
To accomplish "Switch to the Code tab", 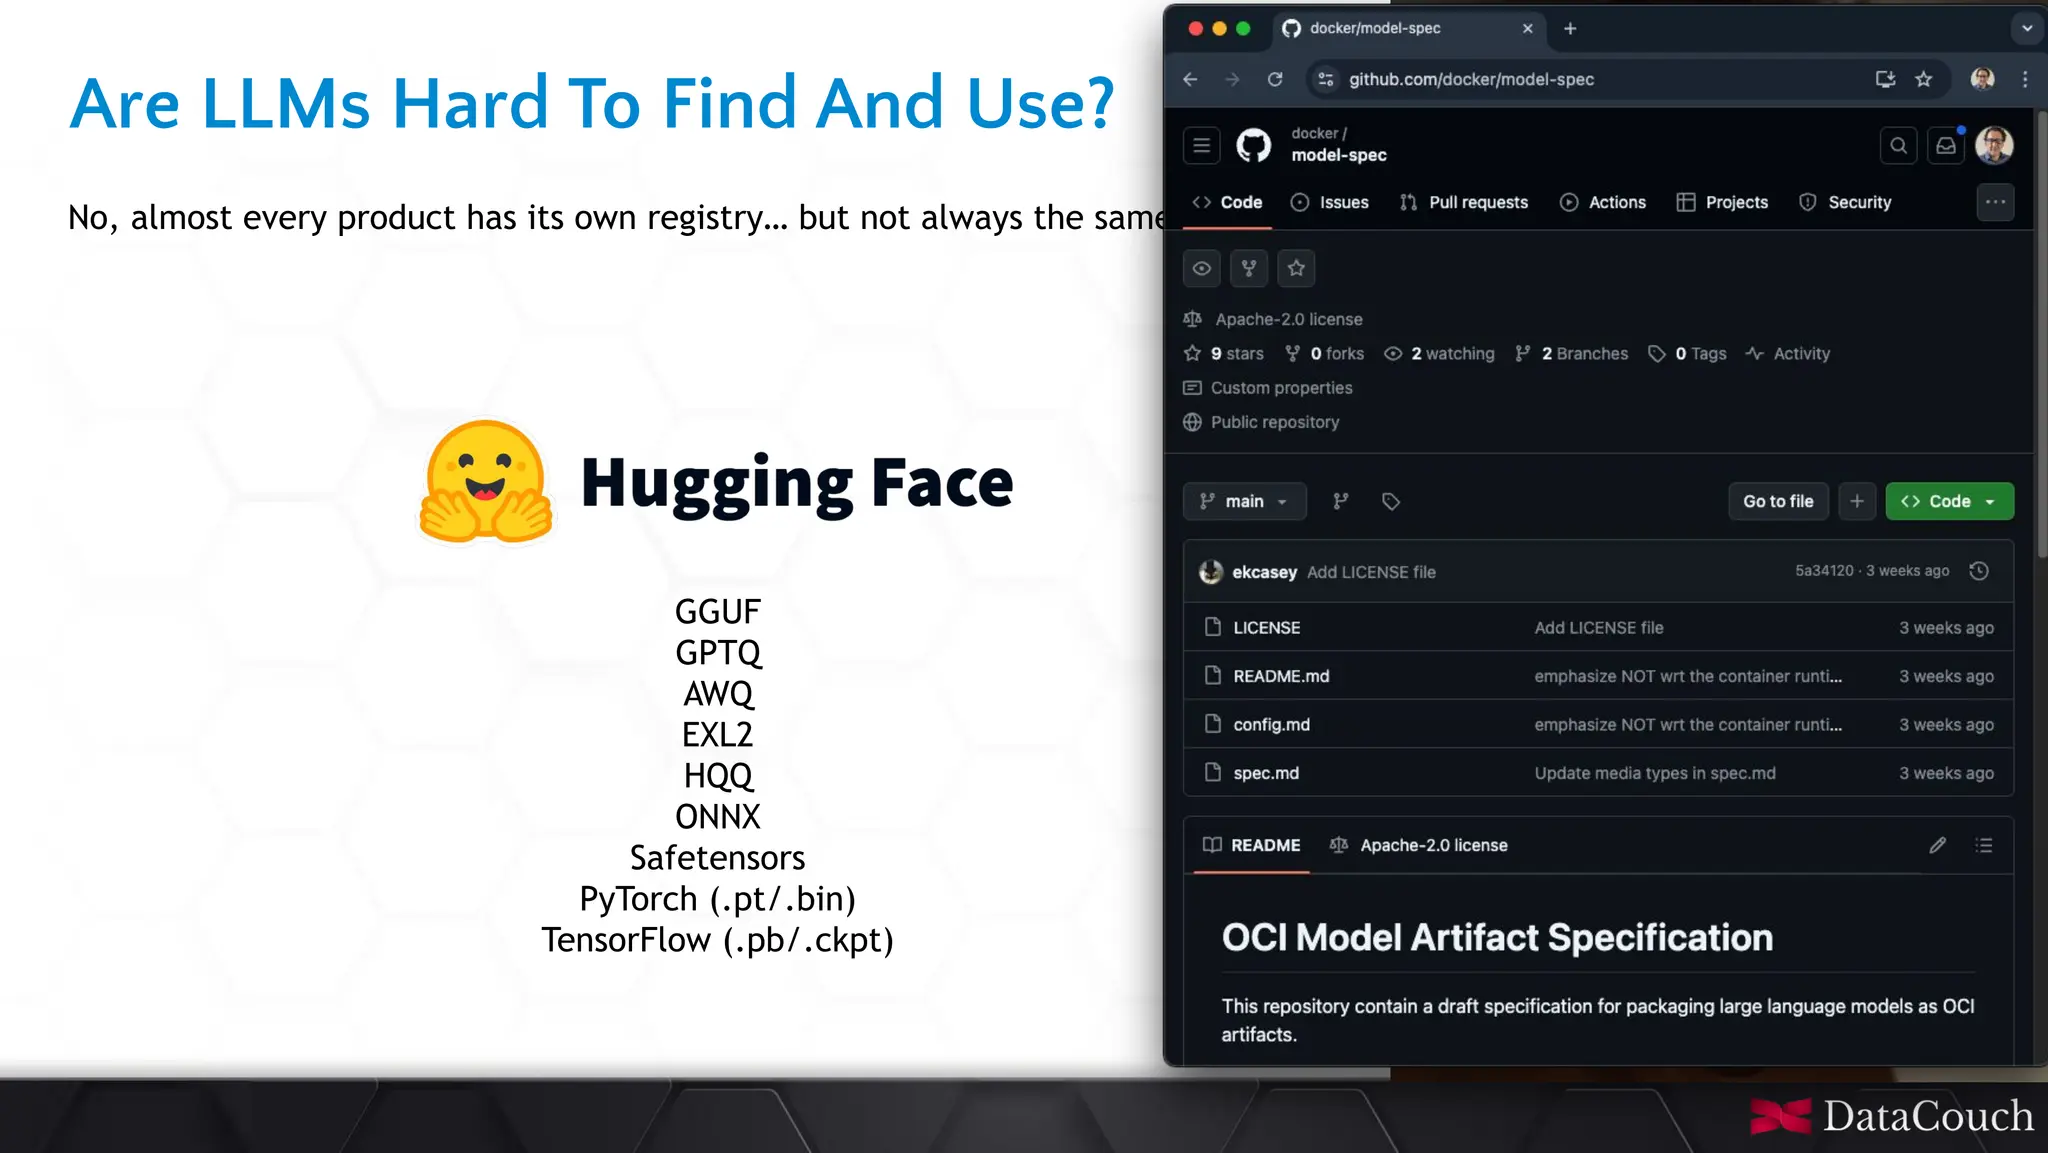I will [1227, 202].
